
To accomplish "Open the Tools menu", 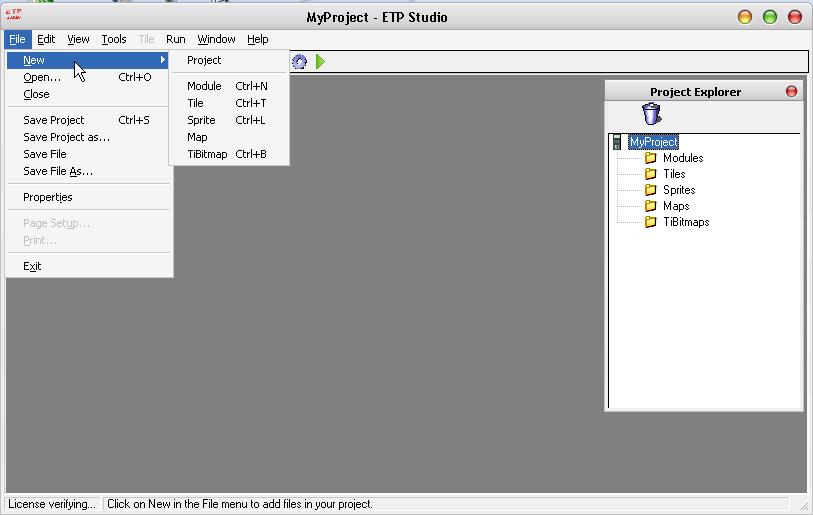I will click(114, 39).
